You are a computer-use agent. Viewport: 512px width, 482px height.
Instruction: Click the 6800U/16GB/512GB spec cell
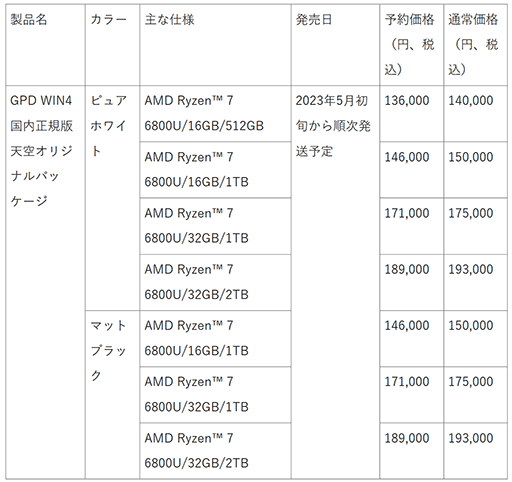point(215,113)
